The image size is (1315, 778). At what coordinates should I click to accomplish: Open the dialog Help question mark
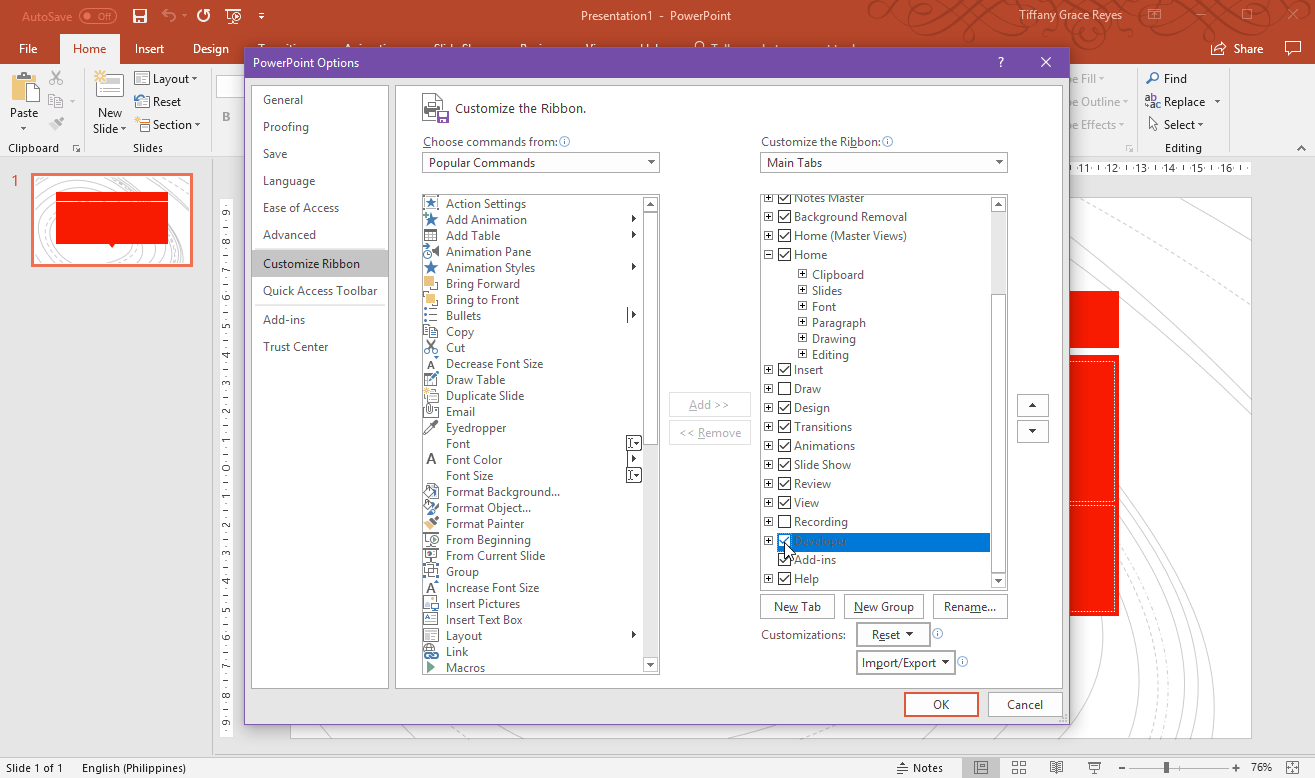pyautogui.click(x=1001, y=62)
